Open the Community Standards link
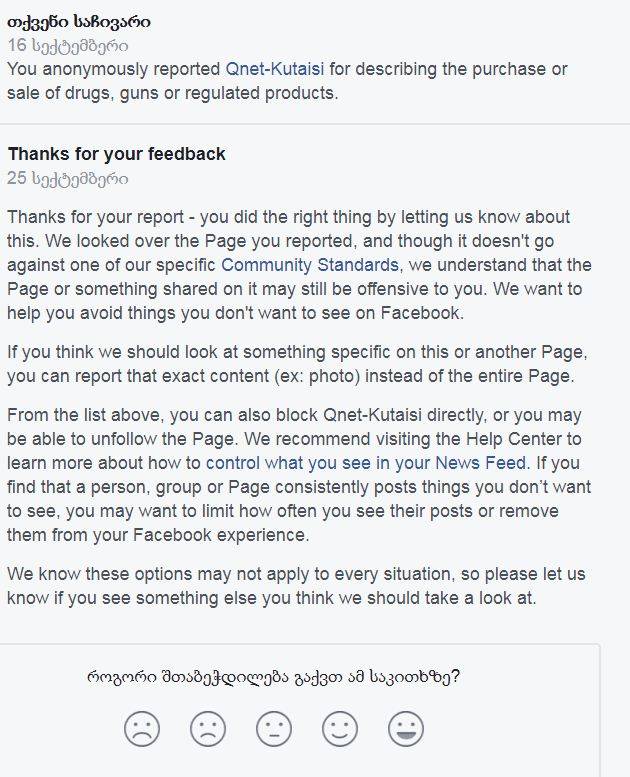 [310, 265]
